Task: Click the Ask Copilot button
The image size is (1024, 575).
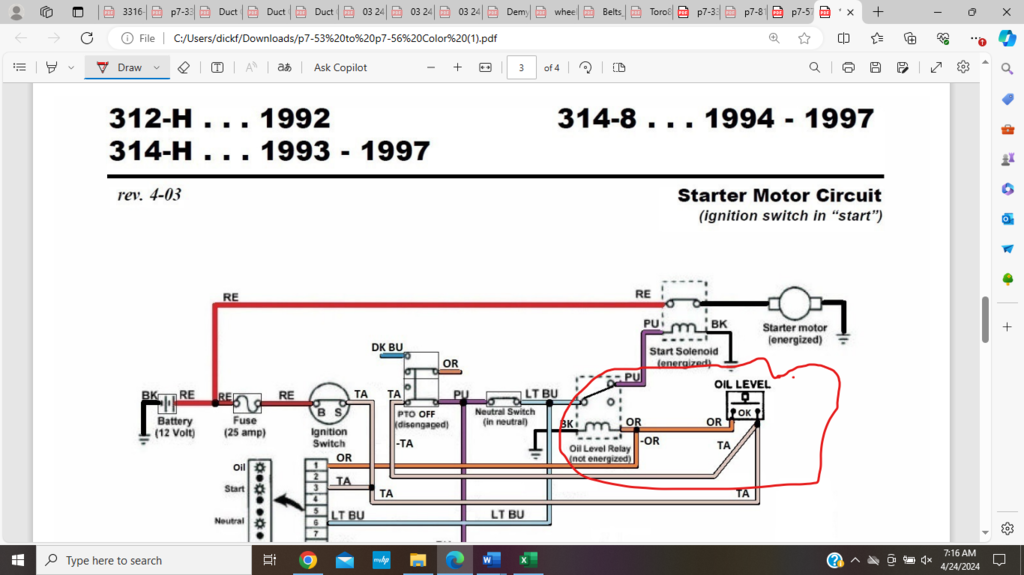Action: point(340,67)
